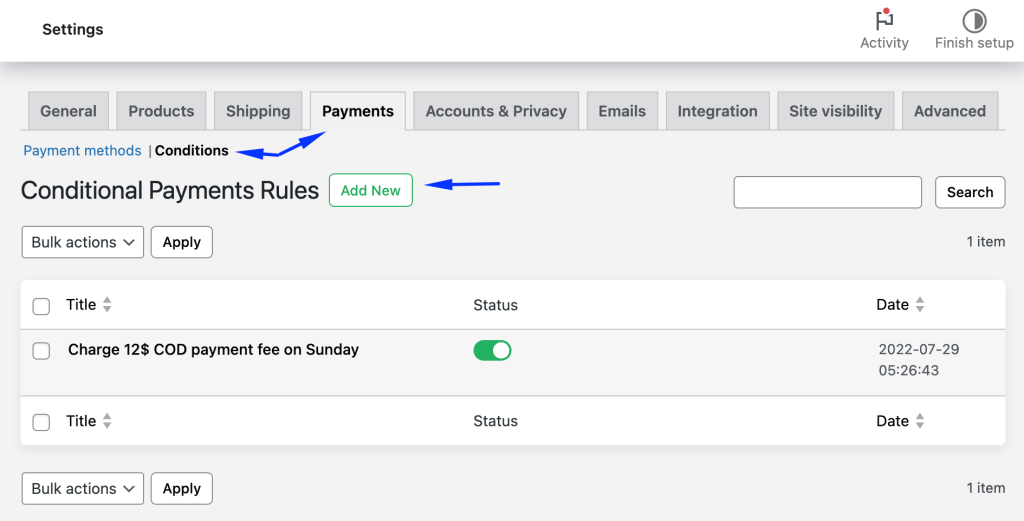
Task: Open the Activity flag icon
Action: 884,20
